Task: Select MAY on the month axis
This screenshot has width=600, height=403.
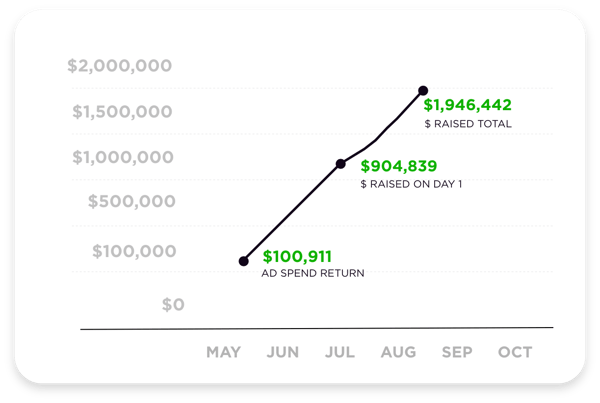Action: pyautogui.click(x=224, y=352)
